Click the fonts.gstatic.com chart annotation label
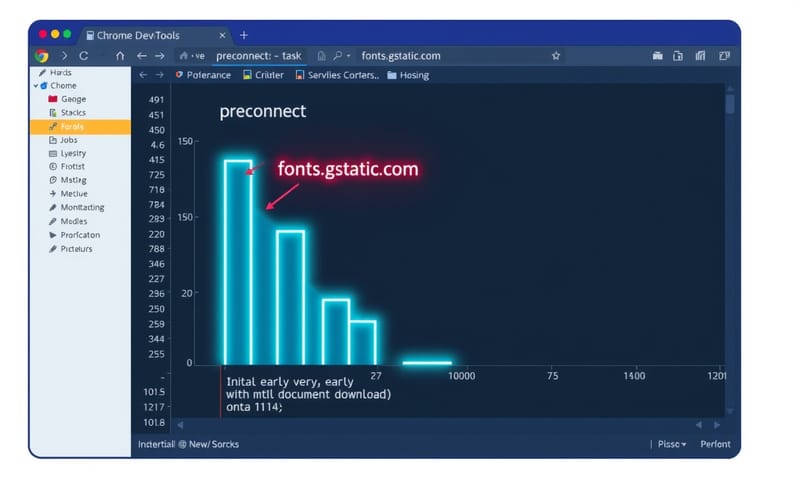The width and height of the screenshot is (800, 480). [x=348, y=169]
